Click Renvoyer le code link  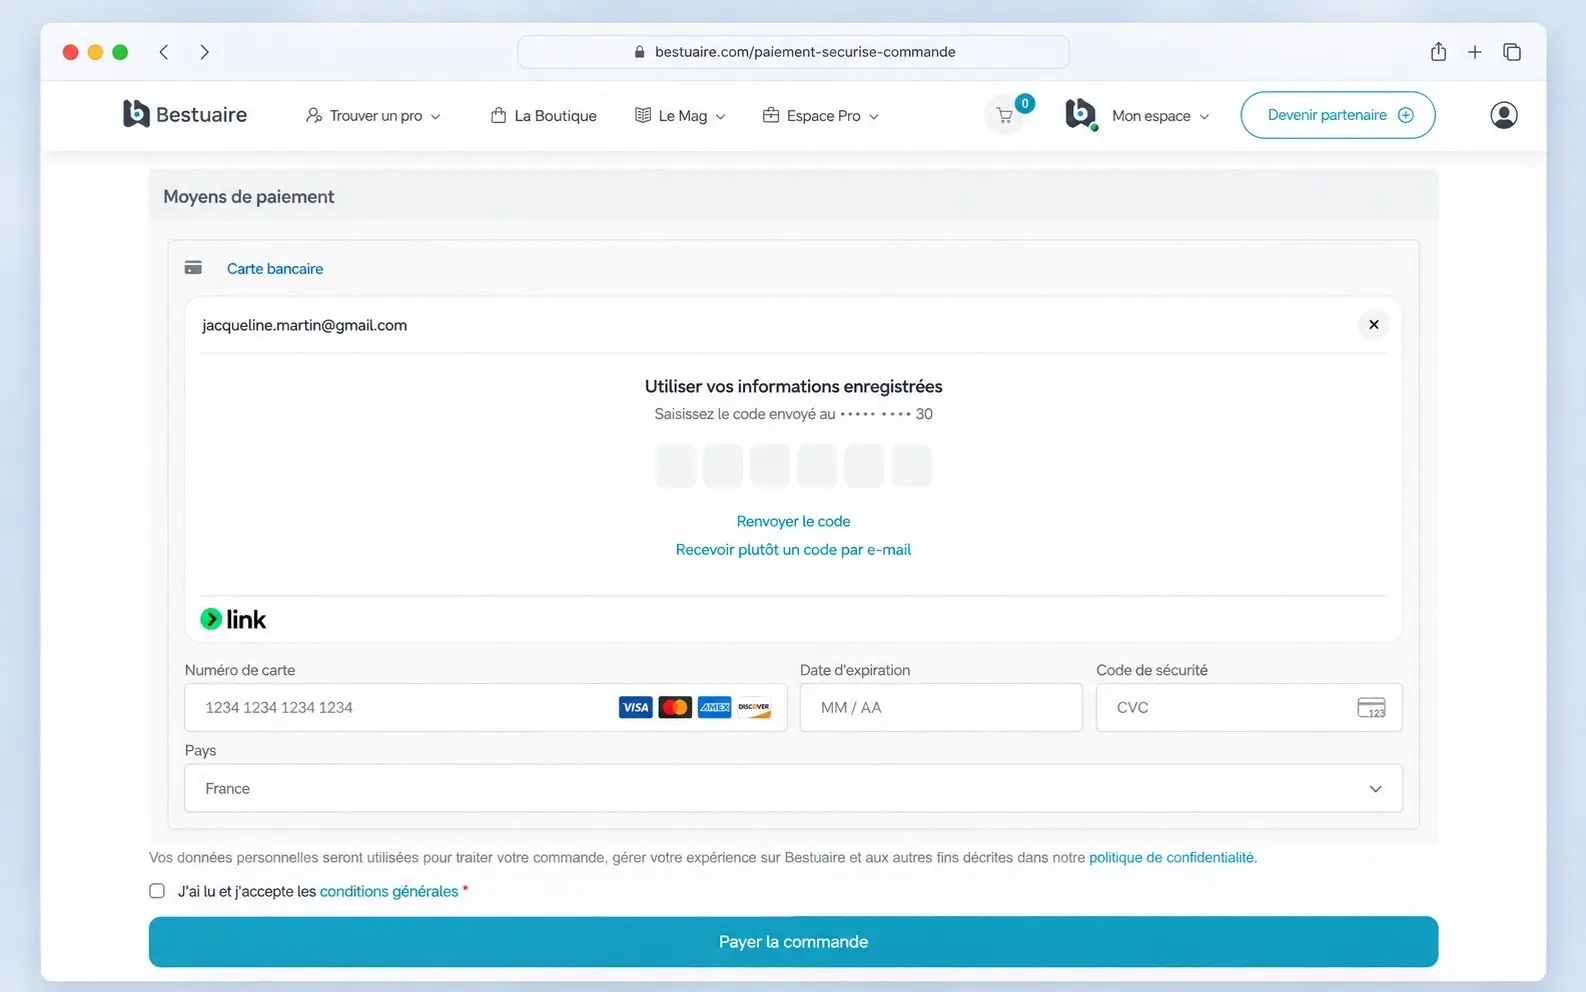click(793, 521)
